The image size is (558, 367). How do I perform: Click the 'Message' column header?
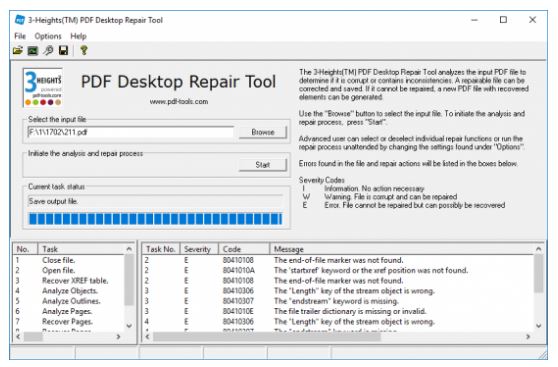pos(401,249)
